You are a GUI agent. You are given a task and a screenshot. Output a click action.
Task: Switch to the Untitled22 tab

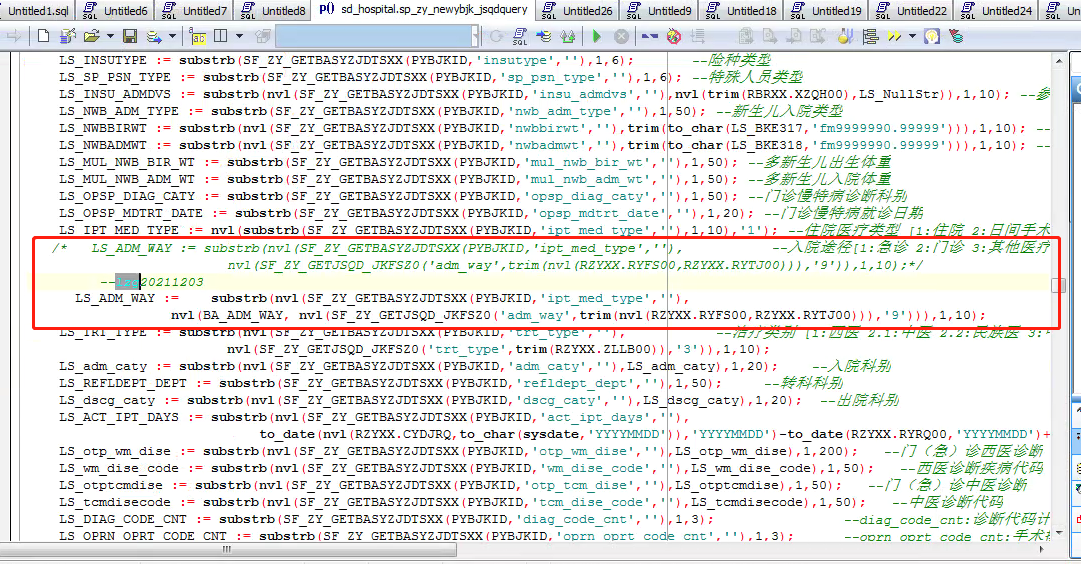(910, 10)
